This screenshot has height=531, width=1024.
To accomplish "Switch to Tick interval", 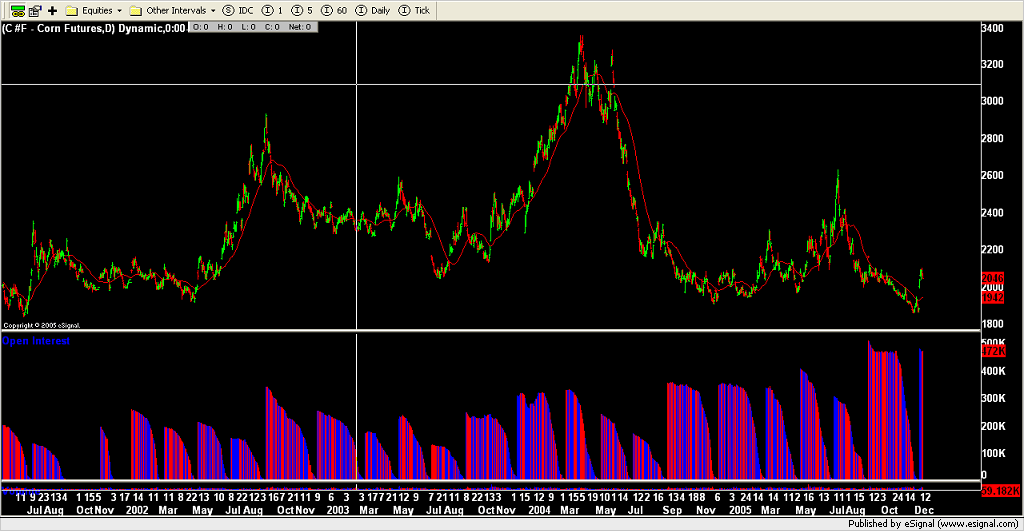I will [x=414, y=10].
